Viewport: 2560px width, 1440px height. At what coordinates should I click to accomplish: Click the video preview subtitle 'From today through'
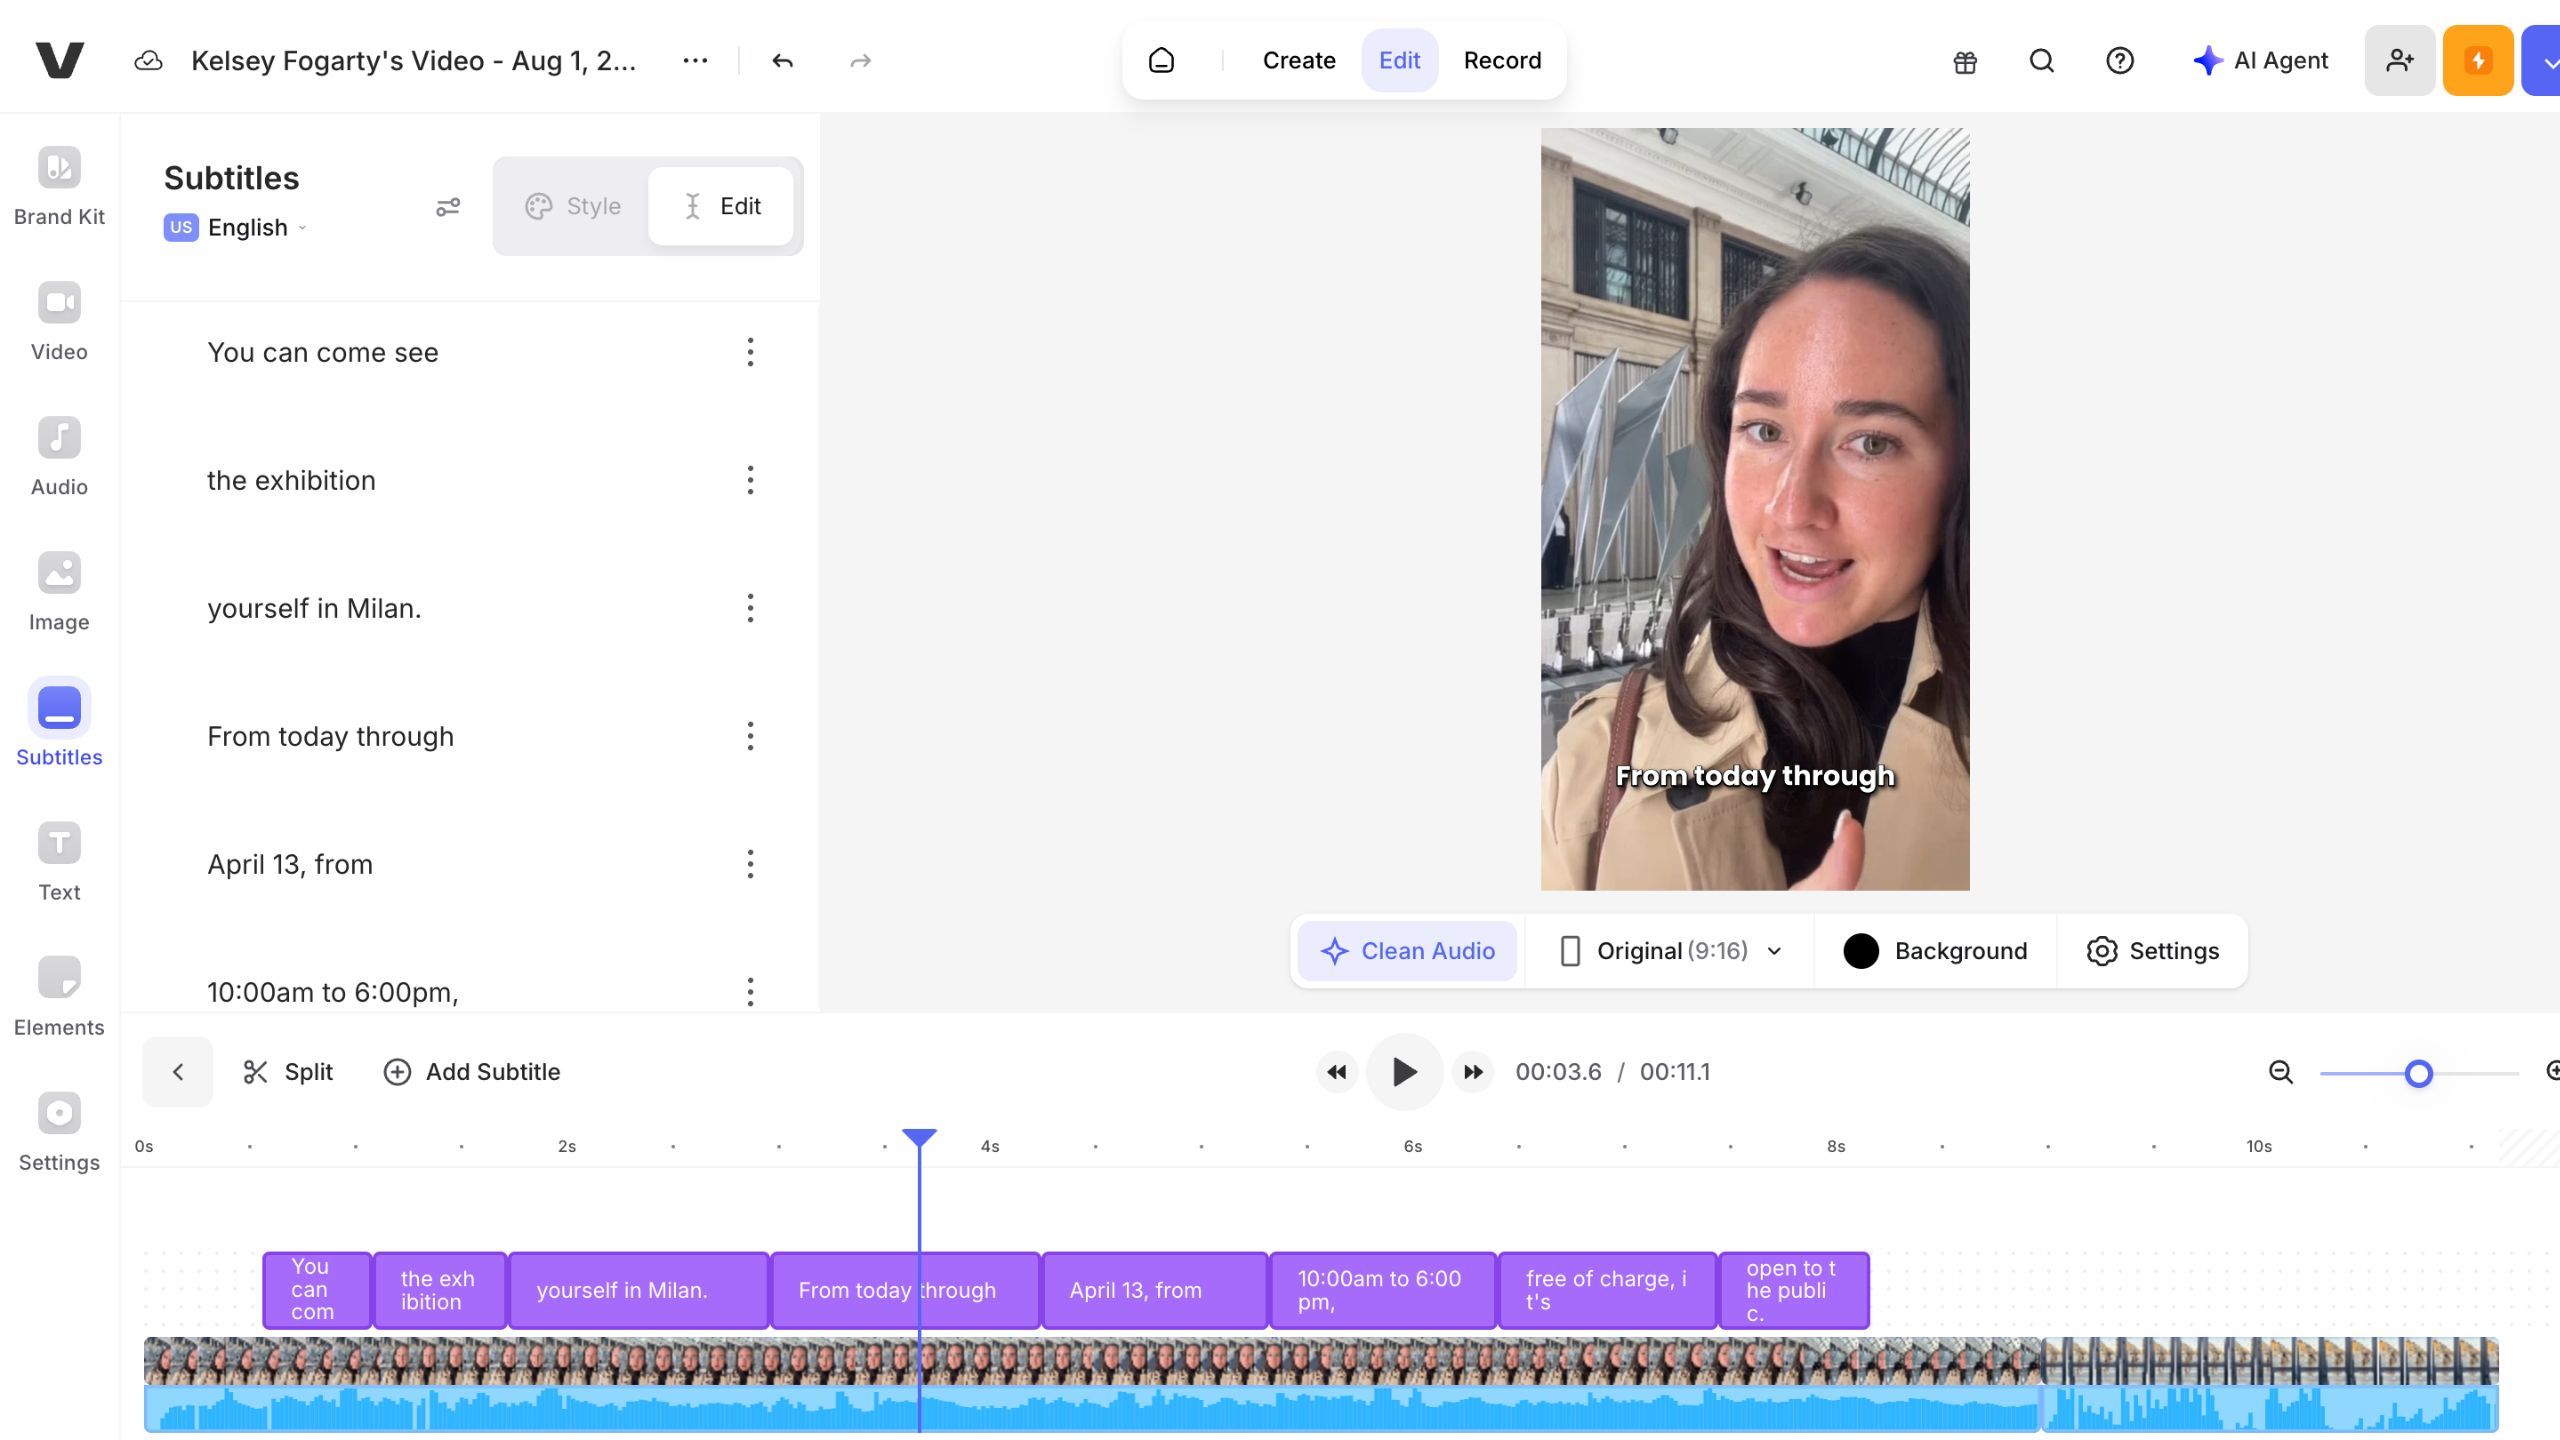coord(1755,776)
